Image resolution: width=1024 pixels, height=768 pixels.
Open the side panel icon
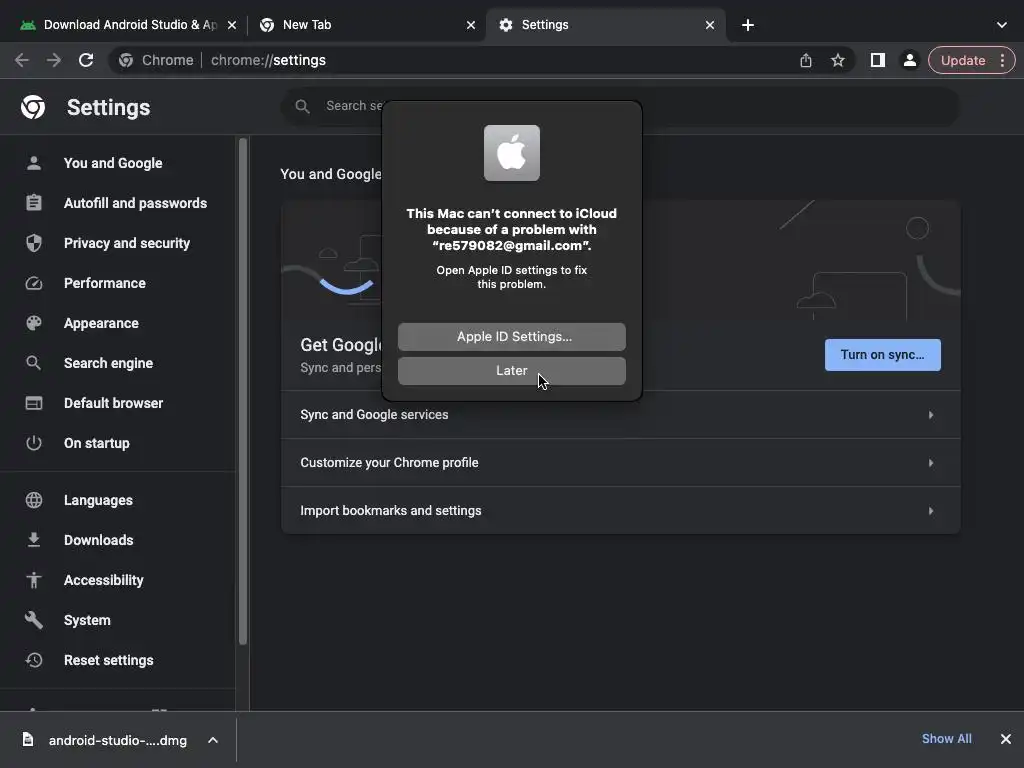[878, 60]
